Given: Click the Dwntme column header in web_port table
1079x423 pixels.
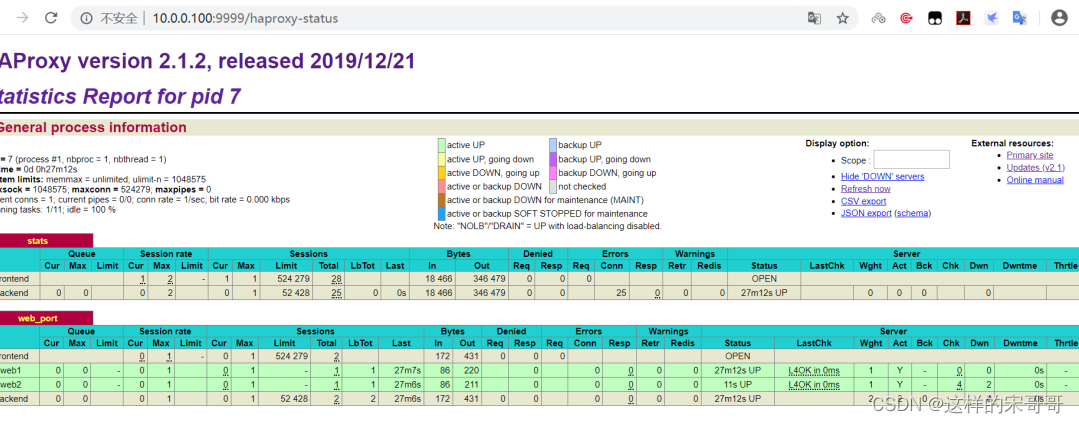Looking at the screenshot, I should 1020,343.
